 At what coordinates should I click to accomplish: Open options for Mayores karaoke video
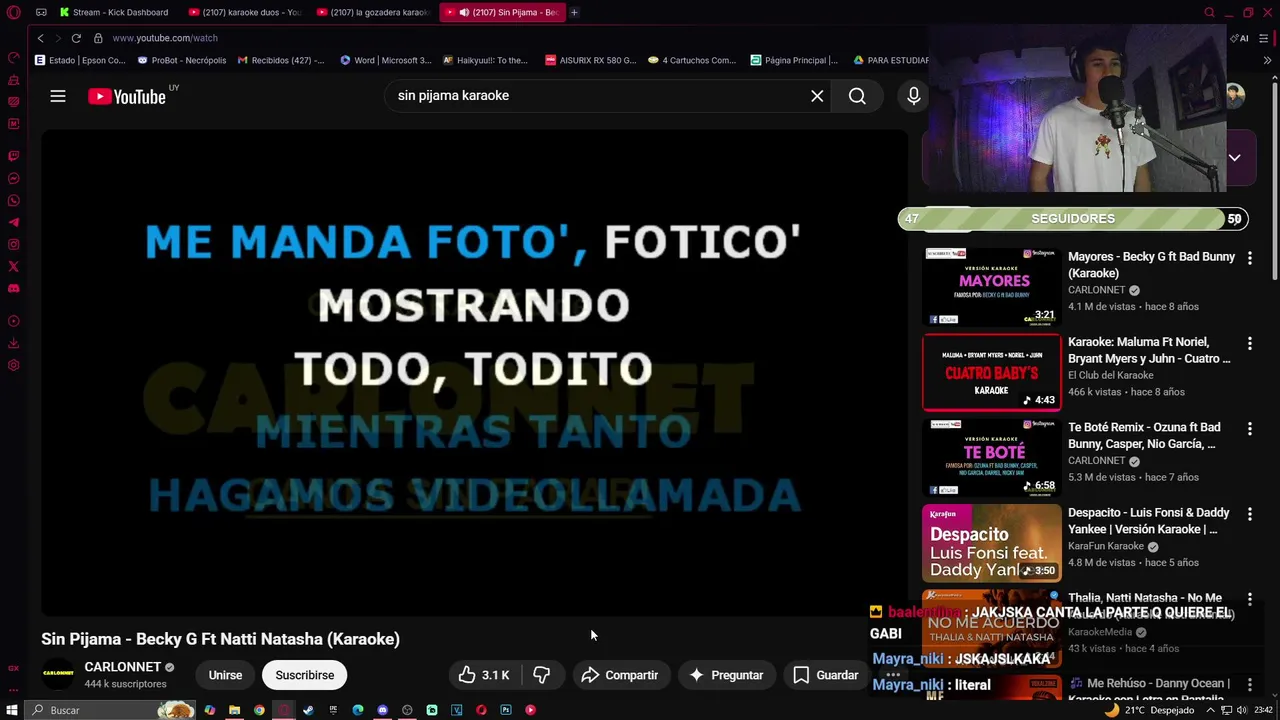[x=1249, y=258]
